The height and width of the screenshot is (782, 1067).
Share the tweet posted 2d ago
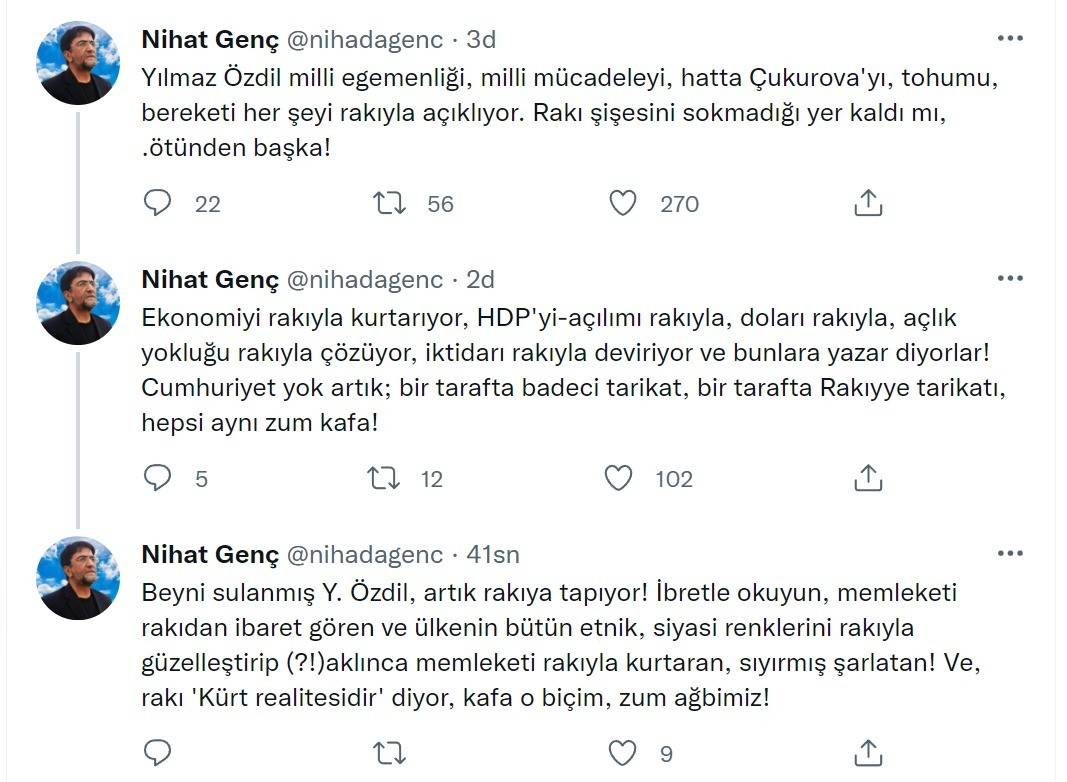point(868,479)
